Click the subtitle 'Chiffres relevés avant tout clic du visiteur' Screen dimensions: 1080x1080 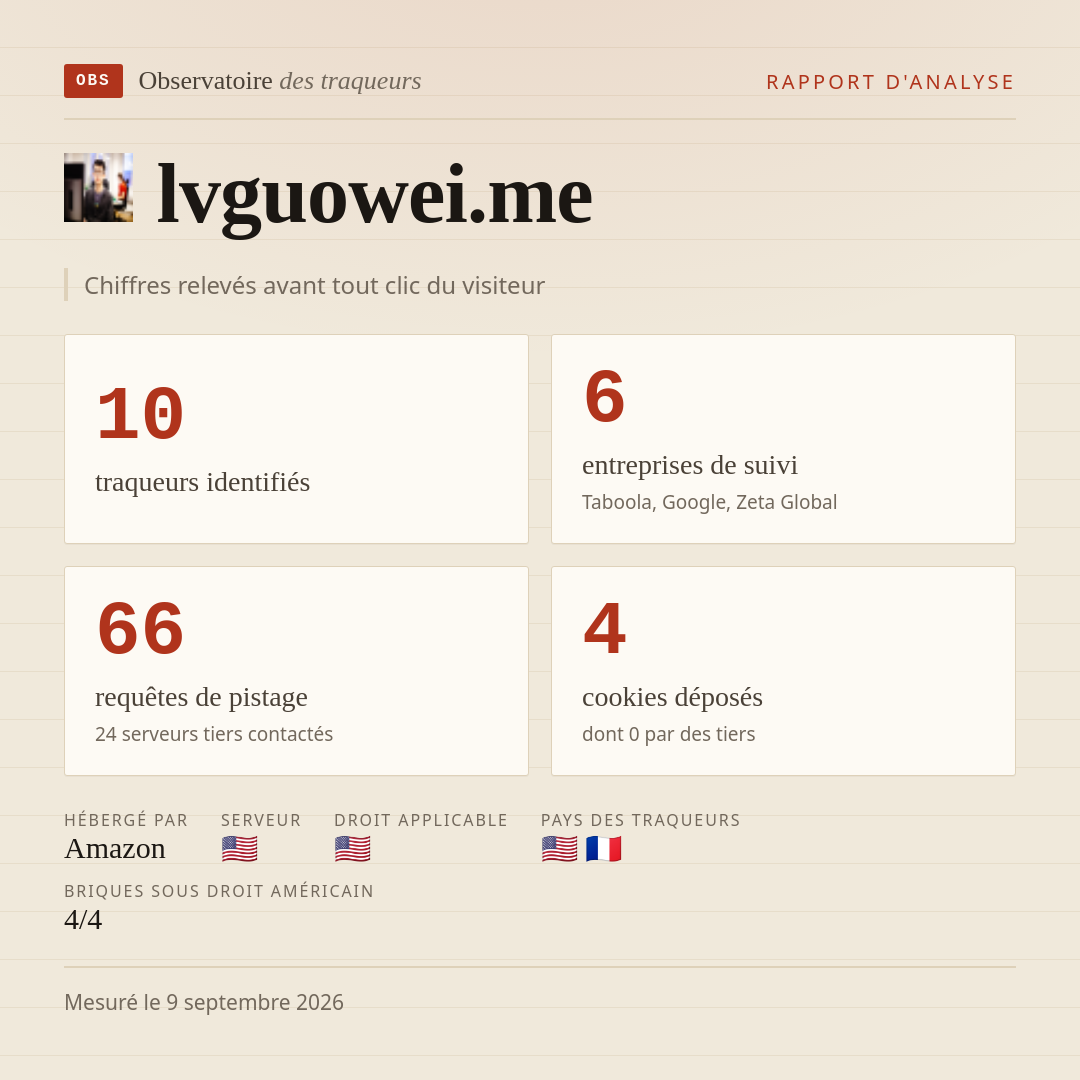click(314, 285)
